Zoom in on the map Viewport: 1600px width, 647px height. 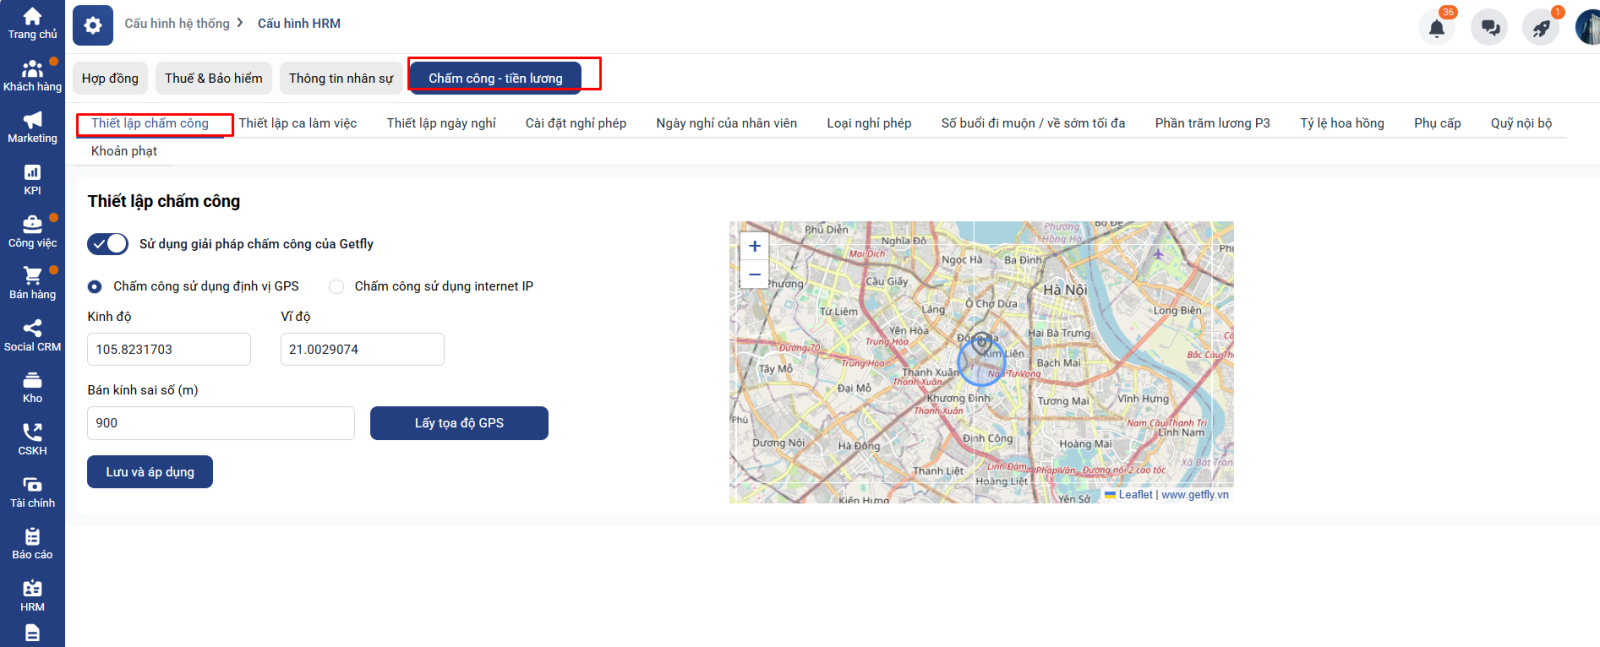coord(755,246)
